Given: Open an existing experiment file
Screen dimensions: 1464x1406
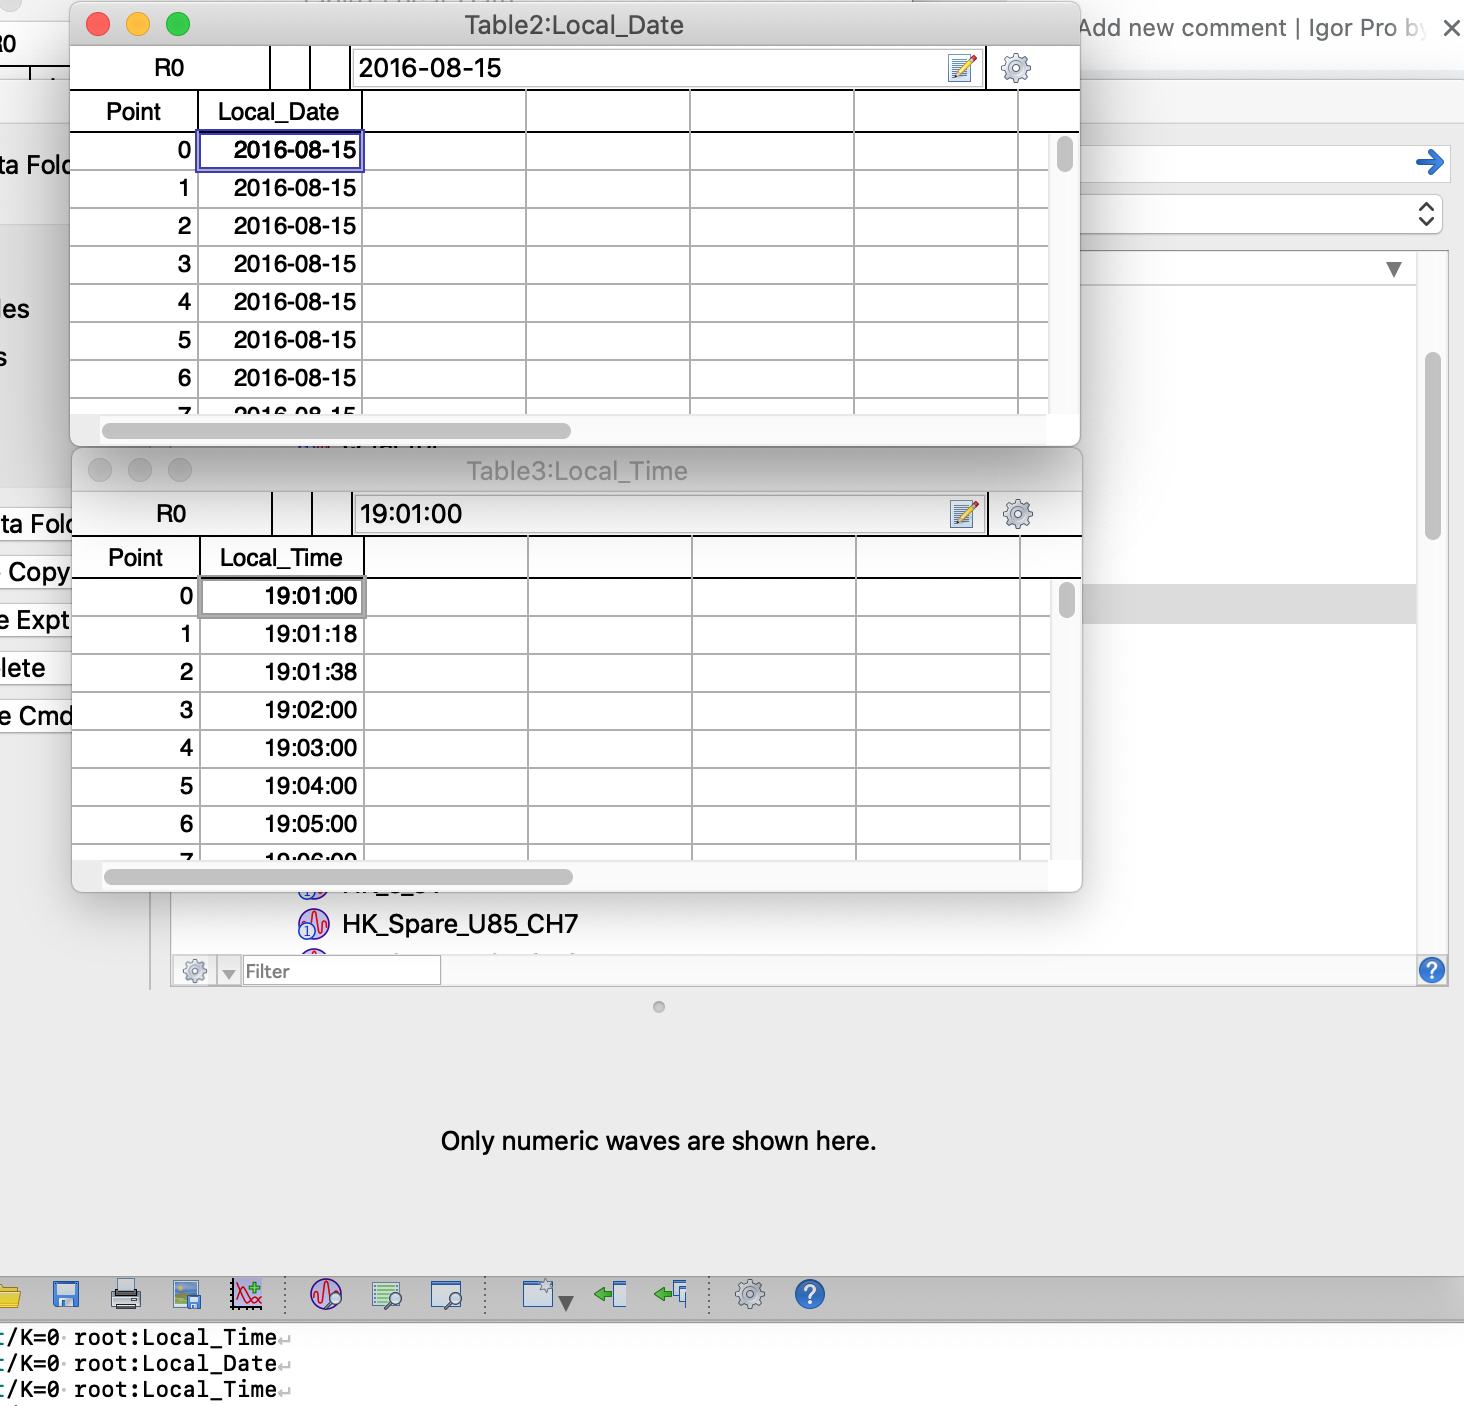Looking at the screenshot, I should pos(12,1294).
